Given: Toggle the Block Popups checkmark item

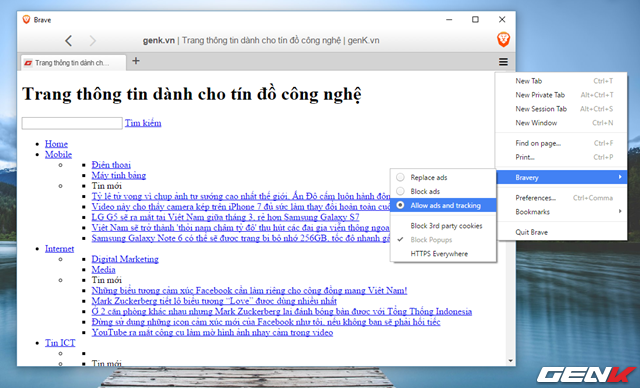Looking at the screenshot, I should click(x=443, y=239).
